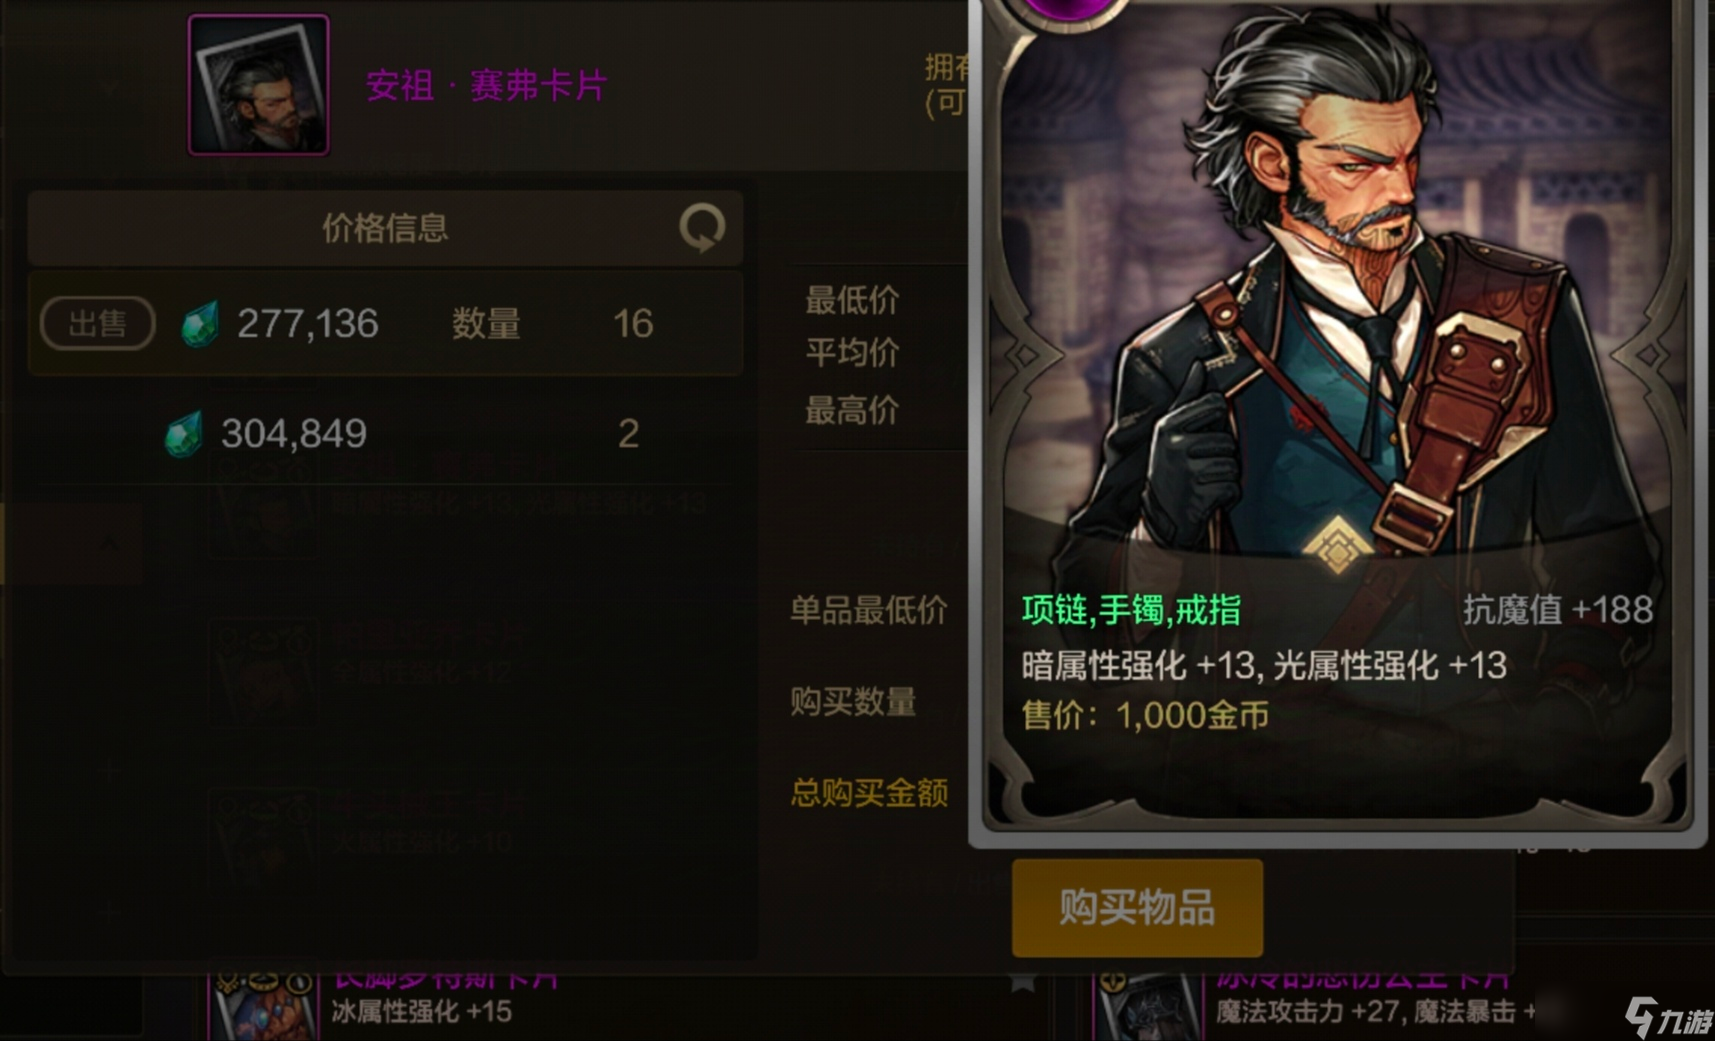Screen dimensions: 1715x1041
Task: Click the gold diamond emblem on card
Action: point(1337,546)
